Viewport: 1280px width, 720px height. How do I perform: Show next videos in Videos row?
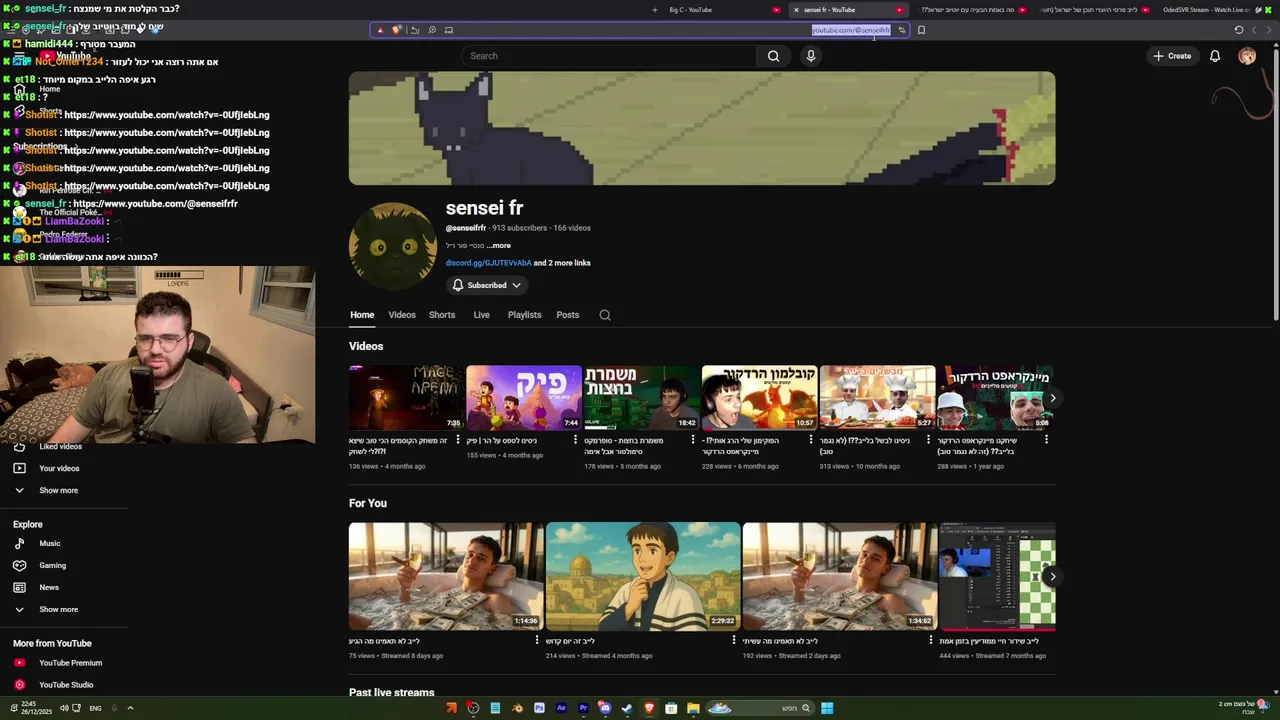tap(1052, 398)
